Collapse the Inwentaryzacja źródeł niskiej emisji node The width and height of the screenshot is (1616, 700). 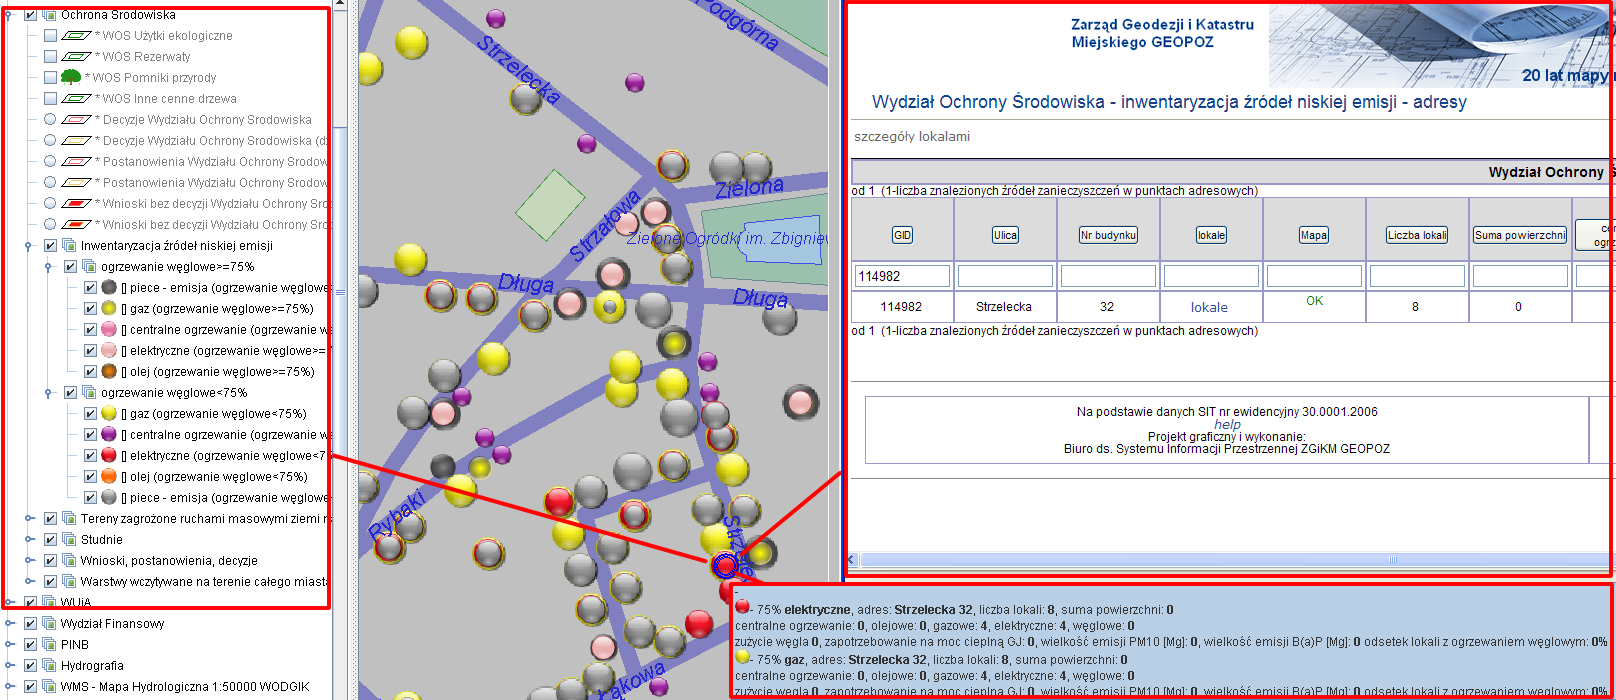click(29, 246)
